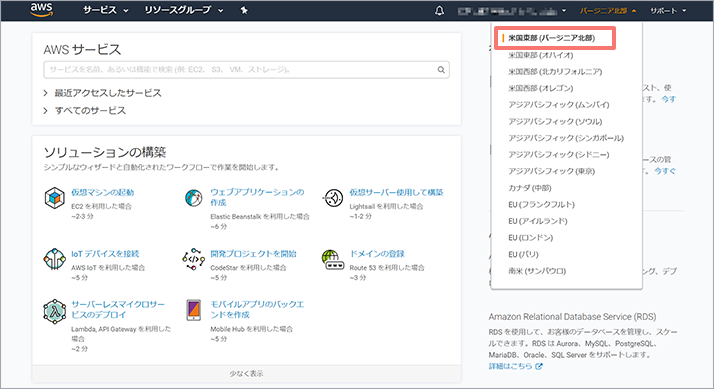Select region 米国西部 (北カリフォルニア)
Screen dimensions: 714x389
(555, 72)
